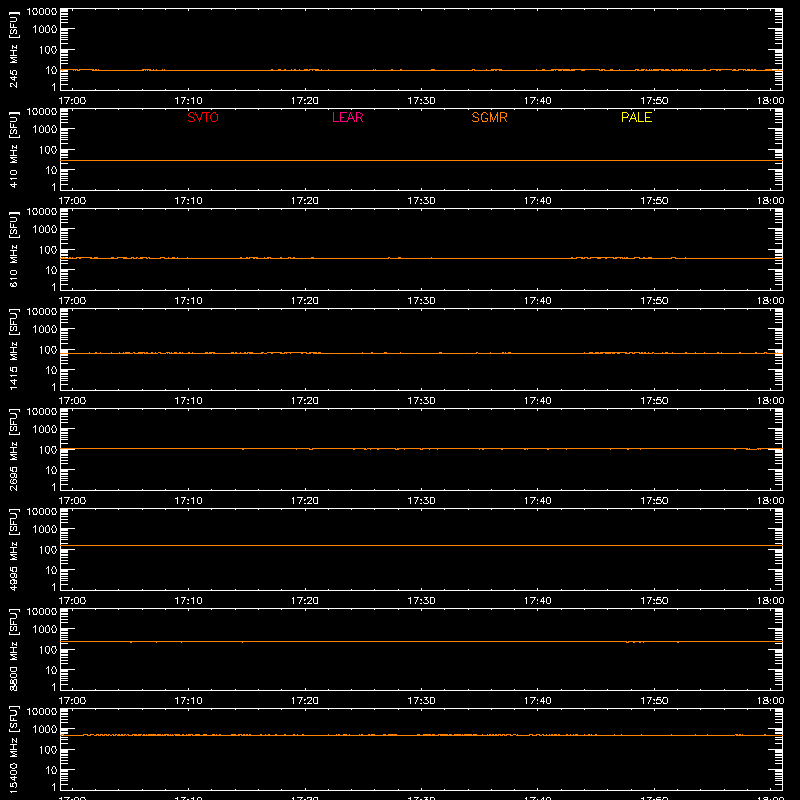Click the 1415 MHz [SFU] axis title
Screen dimensions: 800x800
pos(13,349)
